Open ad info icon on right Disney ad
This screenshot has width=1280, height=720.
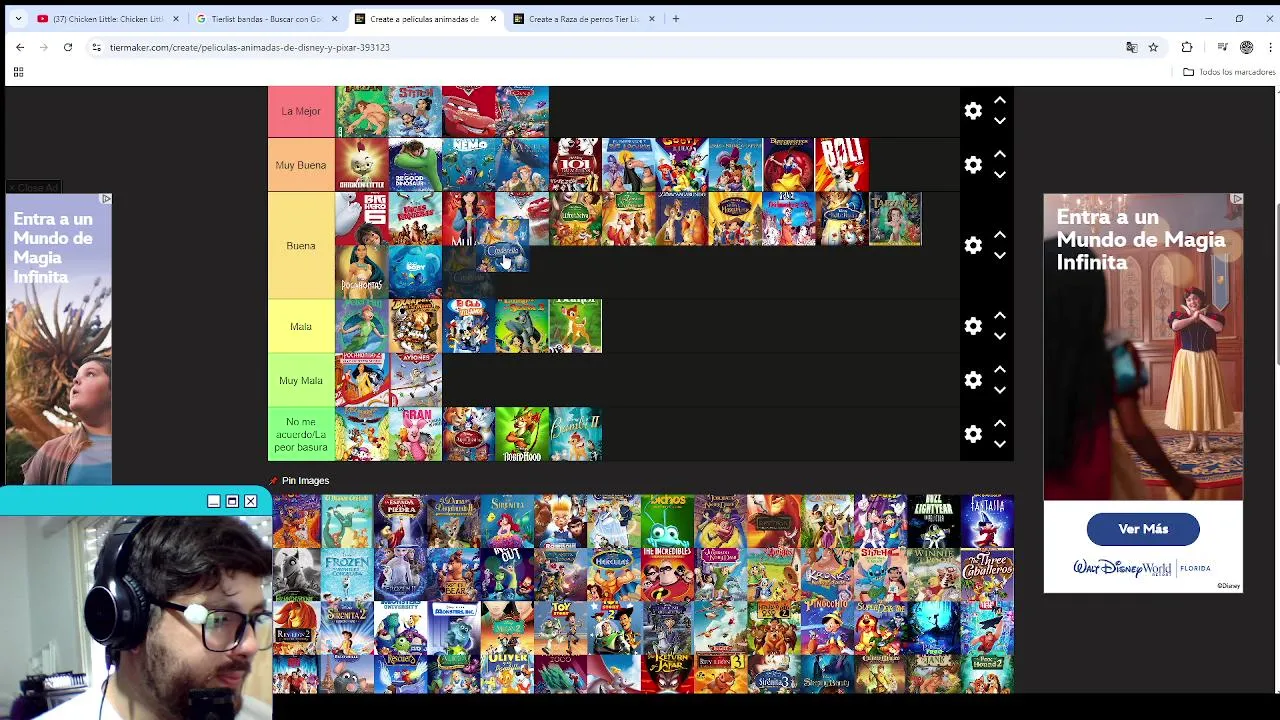1237,199
